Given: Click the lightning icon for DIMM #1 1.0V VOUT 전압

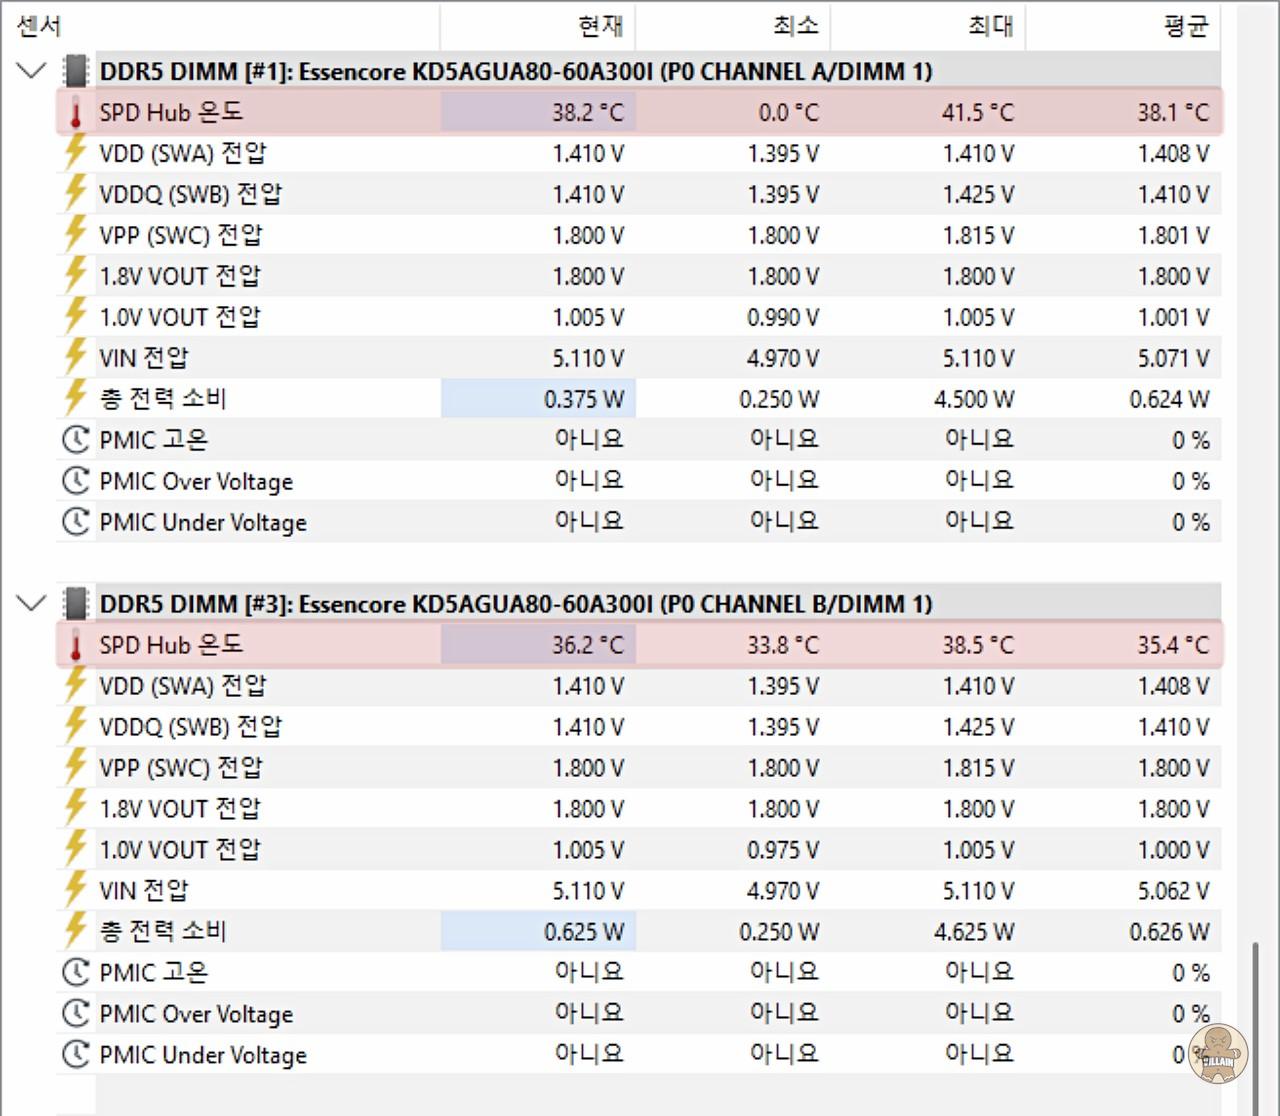Looking at the screenshot, I should tap(75, 317).
